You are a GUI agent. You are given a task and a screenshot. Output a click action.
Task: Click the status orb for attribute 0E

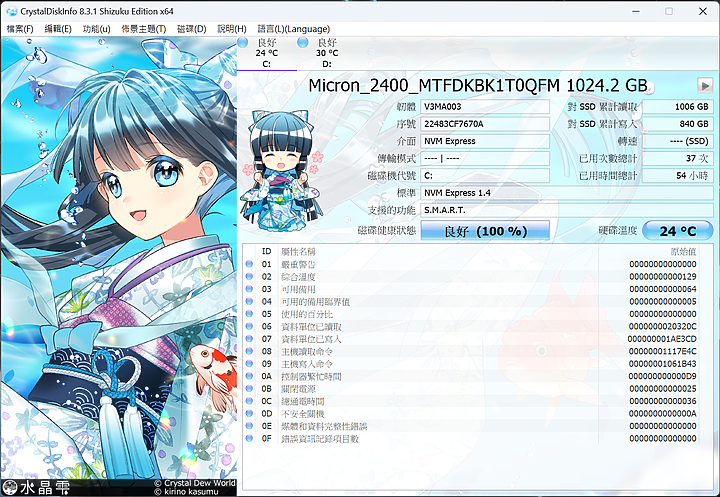click(249, 426)
